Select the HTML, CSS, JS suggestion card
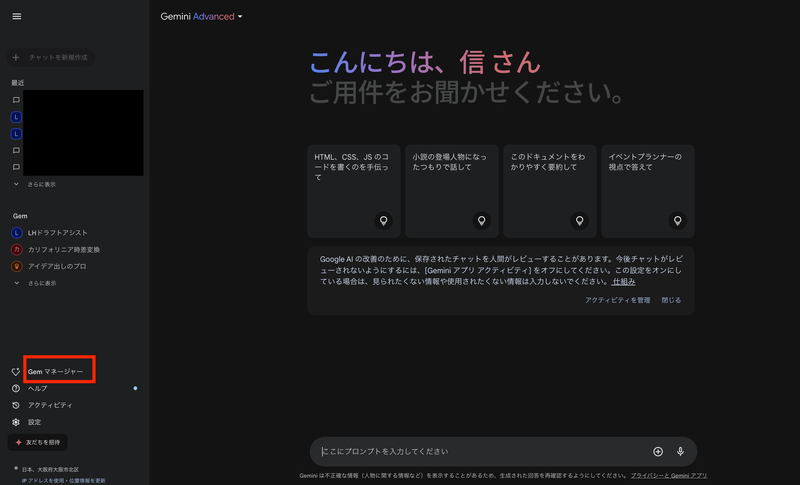The height and width of the screenshot is (485, 800). click(x=354, y=190)
